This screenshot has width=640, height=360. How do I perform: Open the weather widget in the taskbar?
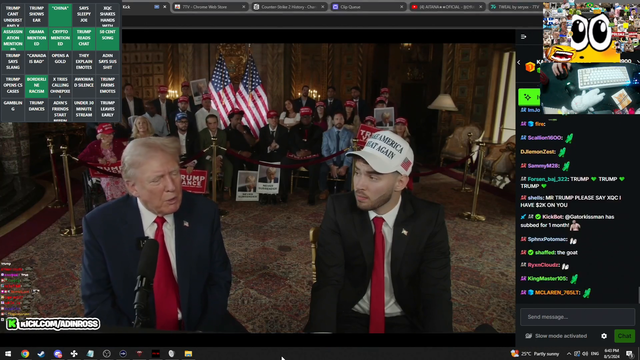(535, 353)
